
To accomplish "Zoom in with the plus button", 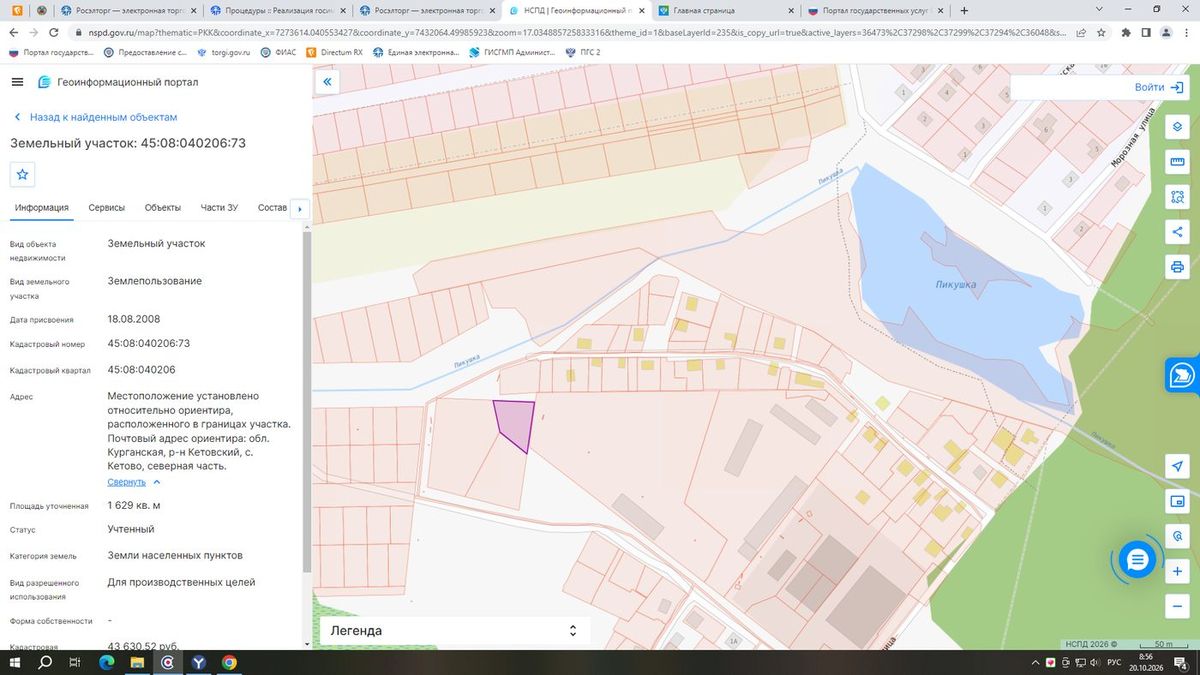I will 1177,571.
